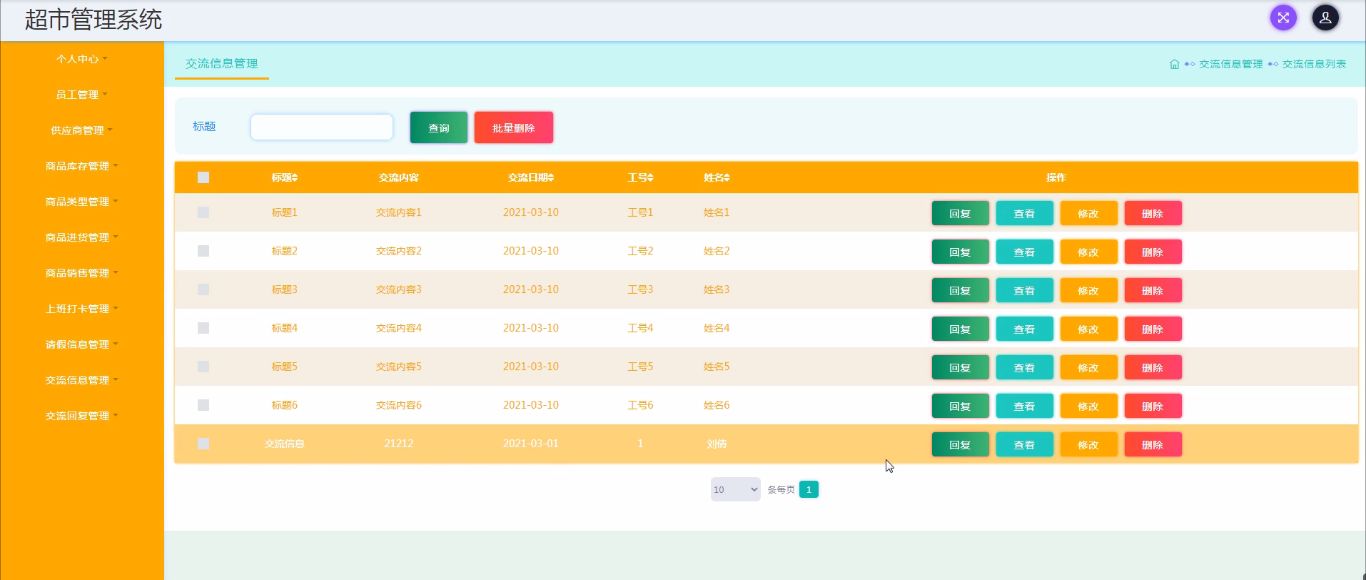This screenshot has height=580, width=1366.
Task: Click 回复 button for row 标题4
Action: (960, 329)
